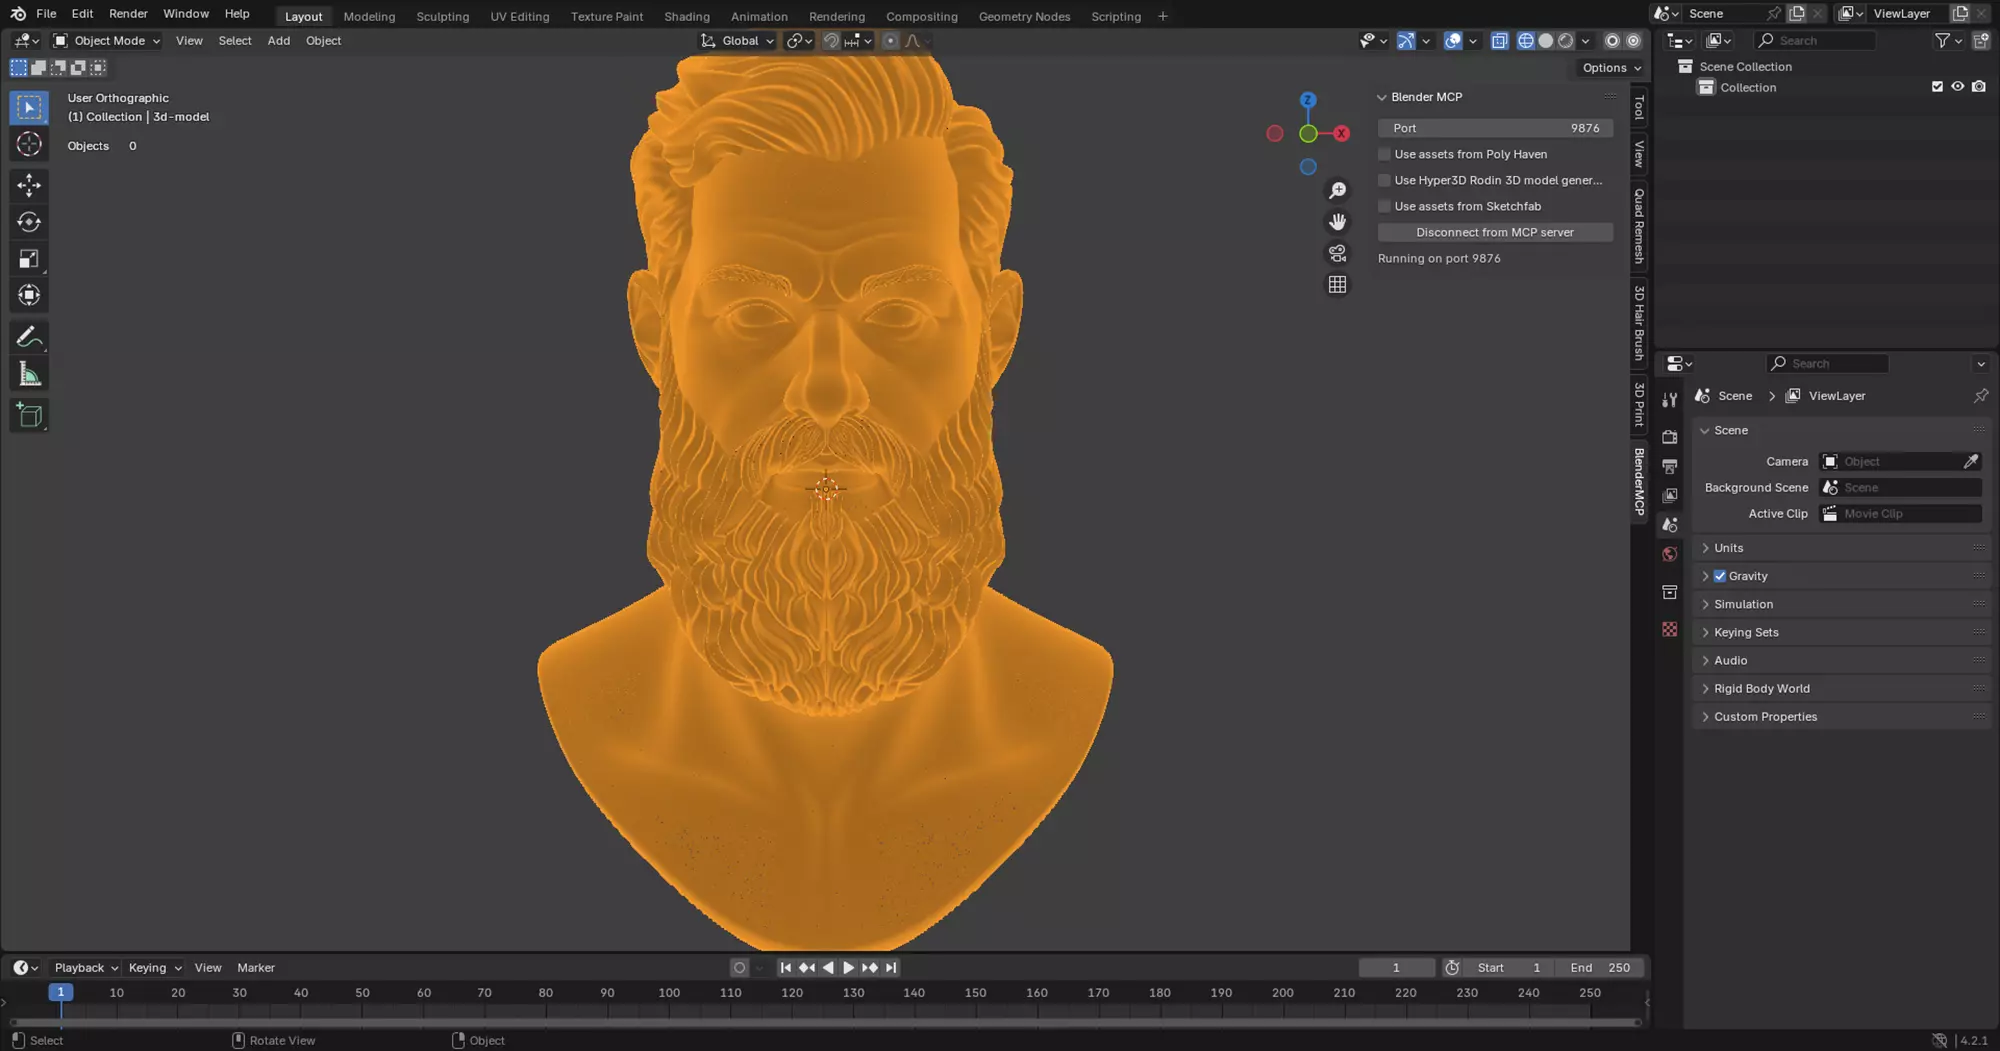Image resolution: width=2000 pixels, height=1051 pixels.
Task: Hide Collection with eye icon
Action: tap(1957, 87)
